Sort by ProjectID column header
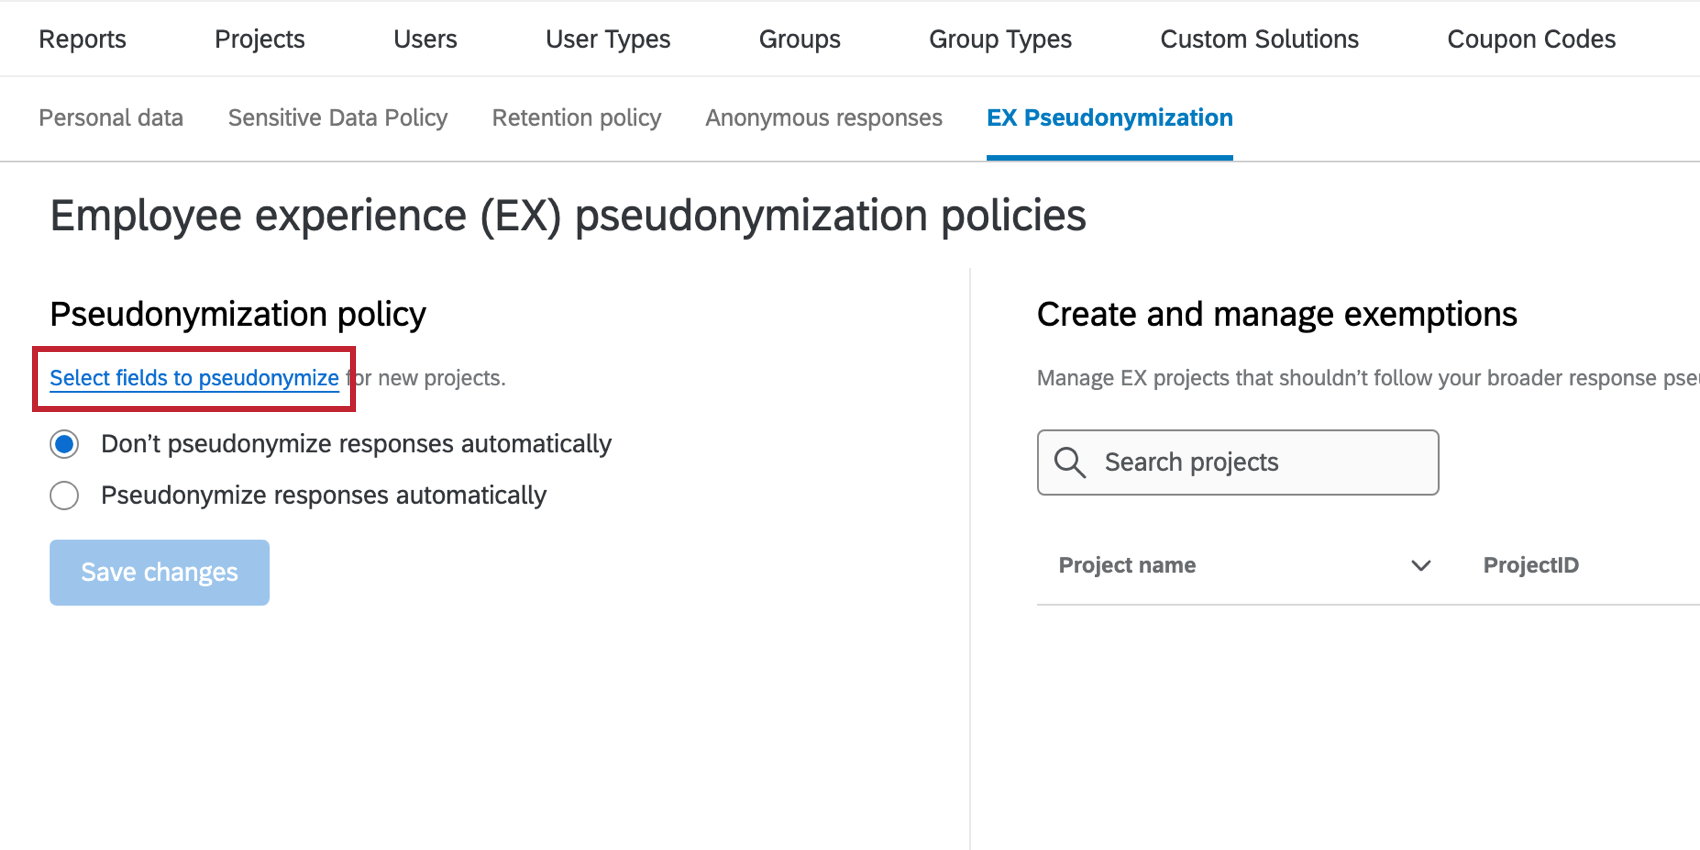This screenshot has width=1700, height=850. [1530, 565]
